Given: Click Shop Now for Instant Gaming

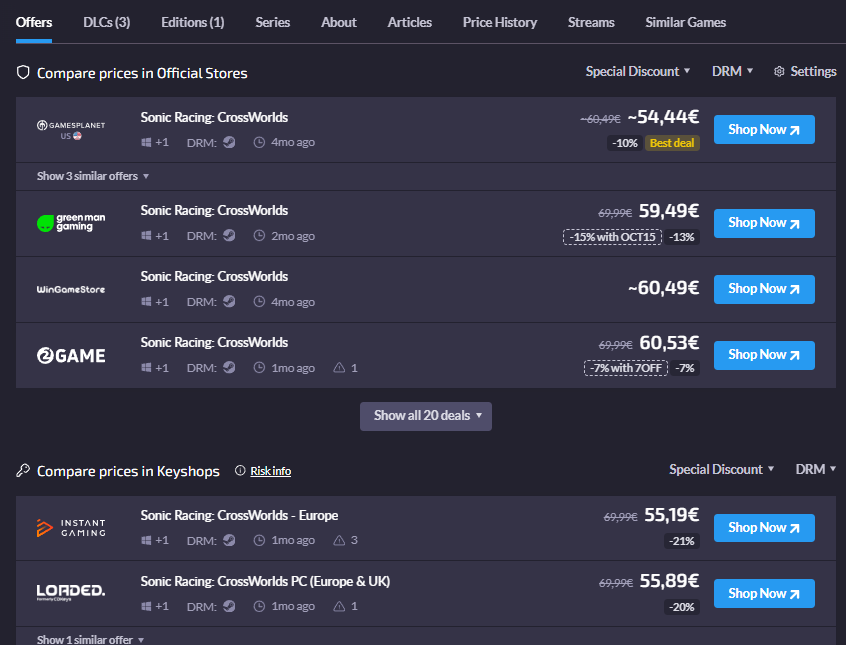Looking at the screenshot, I should (764, 527).
